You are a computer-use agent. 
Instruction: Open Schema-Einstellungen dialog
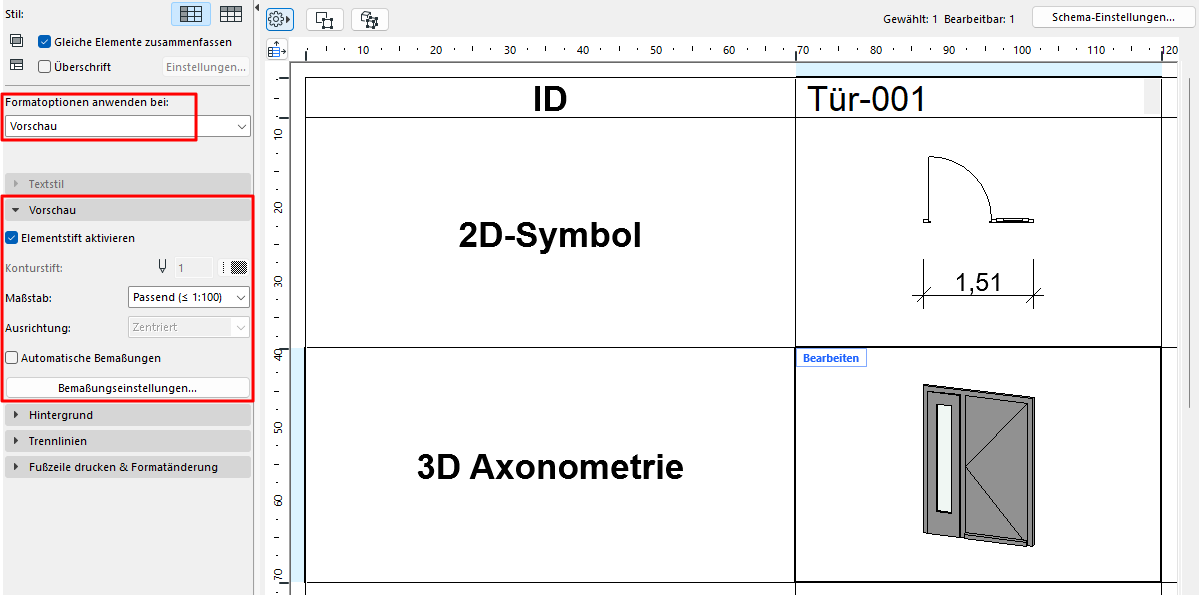click(x=1113, y=17)
